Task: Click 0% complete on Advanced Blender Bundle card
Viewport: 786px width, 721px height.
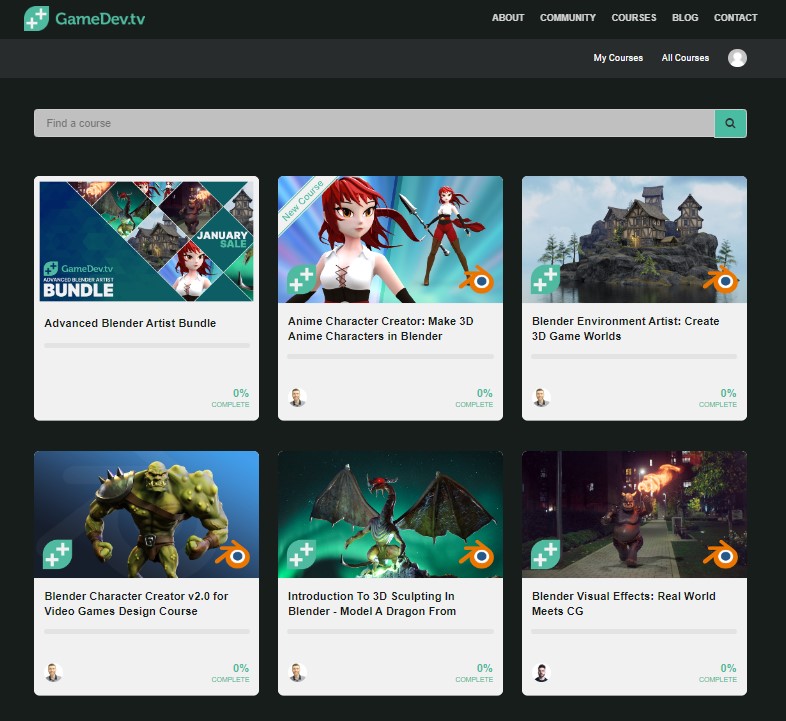Action: [231, 398]
